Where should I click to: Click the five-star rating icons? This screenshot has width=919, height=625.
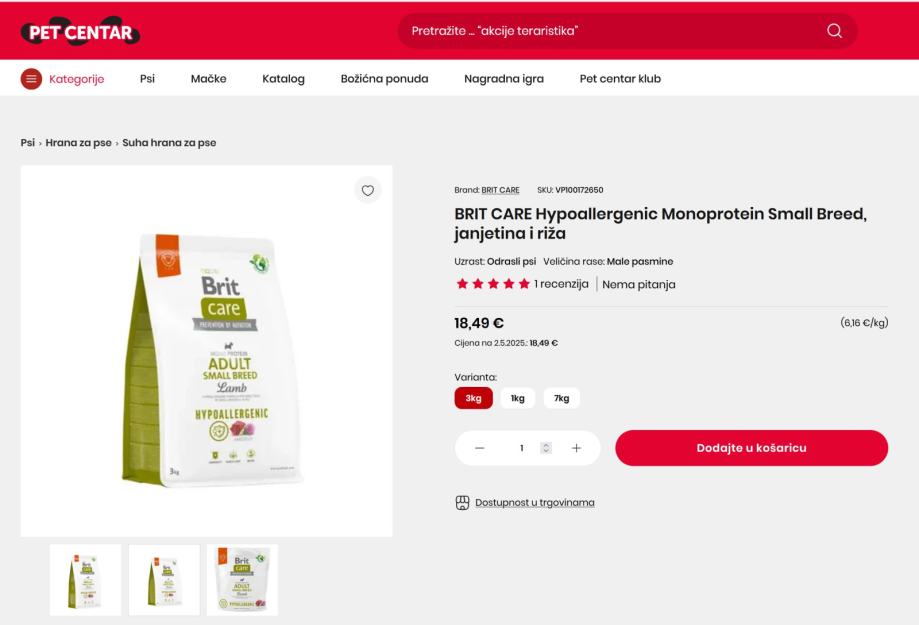click(493, 284)
